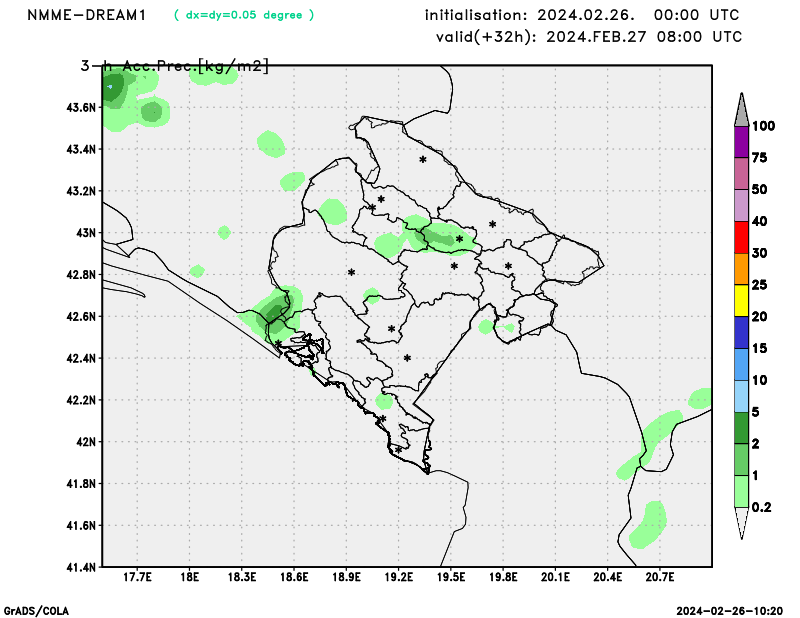The image size is (800, 618).
Task: Click the 42N latitude axis label
Action: [86, 442]
